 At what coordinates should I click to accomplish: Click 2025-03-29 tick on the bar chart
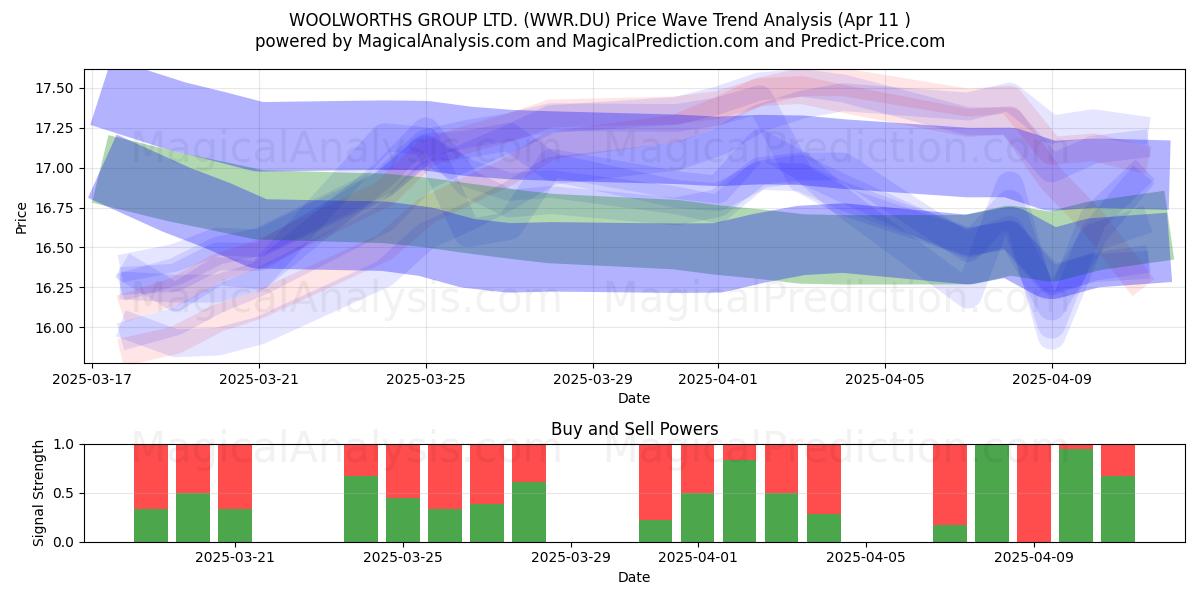(x=570, y=558)
